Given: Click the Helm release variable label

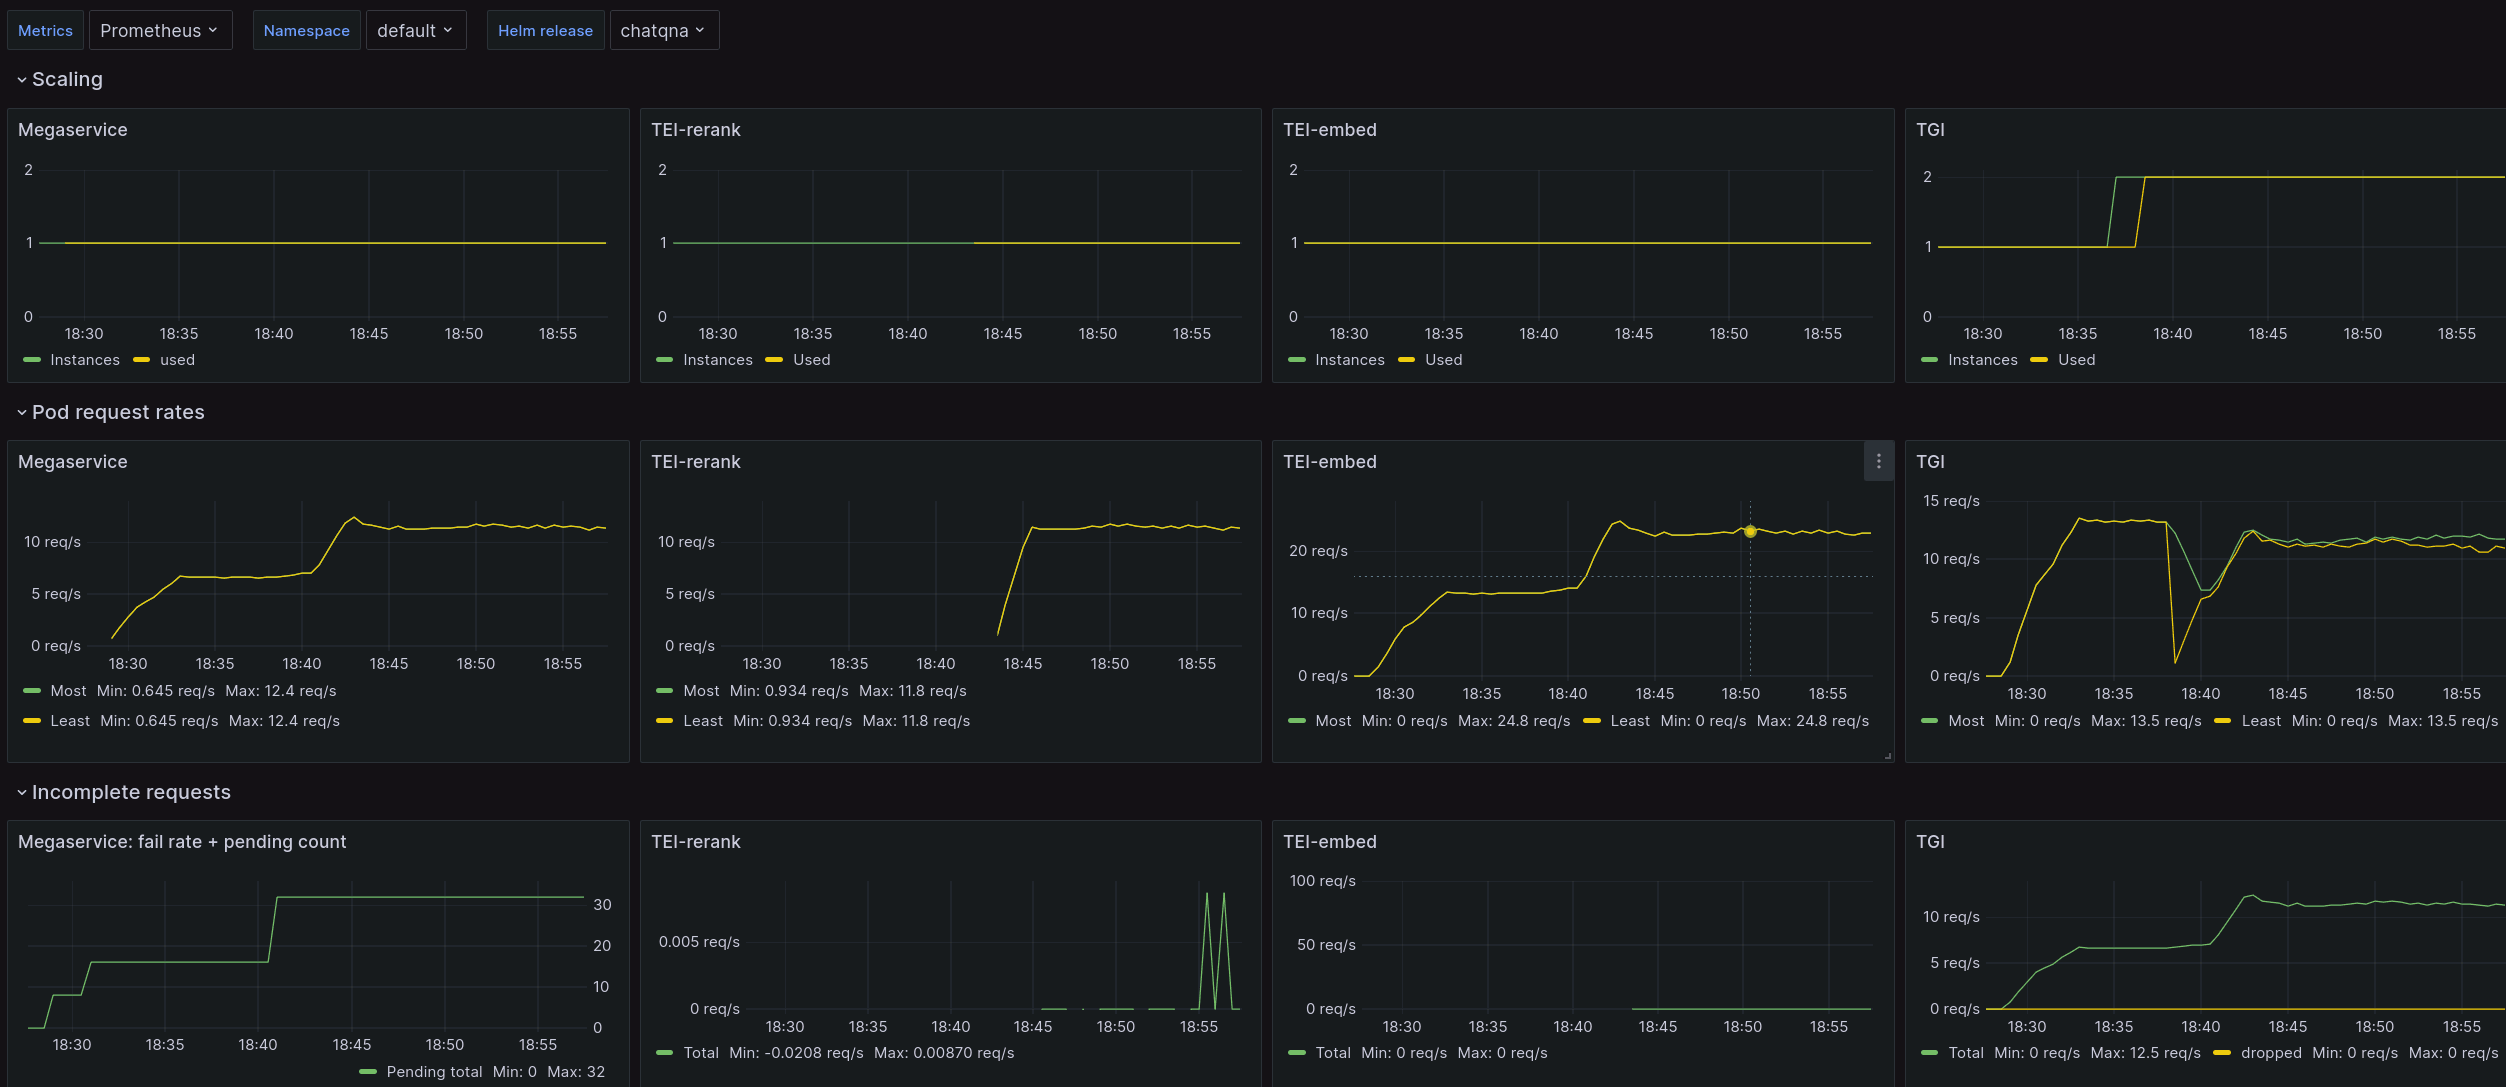Looking at the screenshot, I should pos(545,30).
